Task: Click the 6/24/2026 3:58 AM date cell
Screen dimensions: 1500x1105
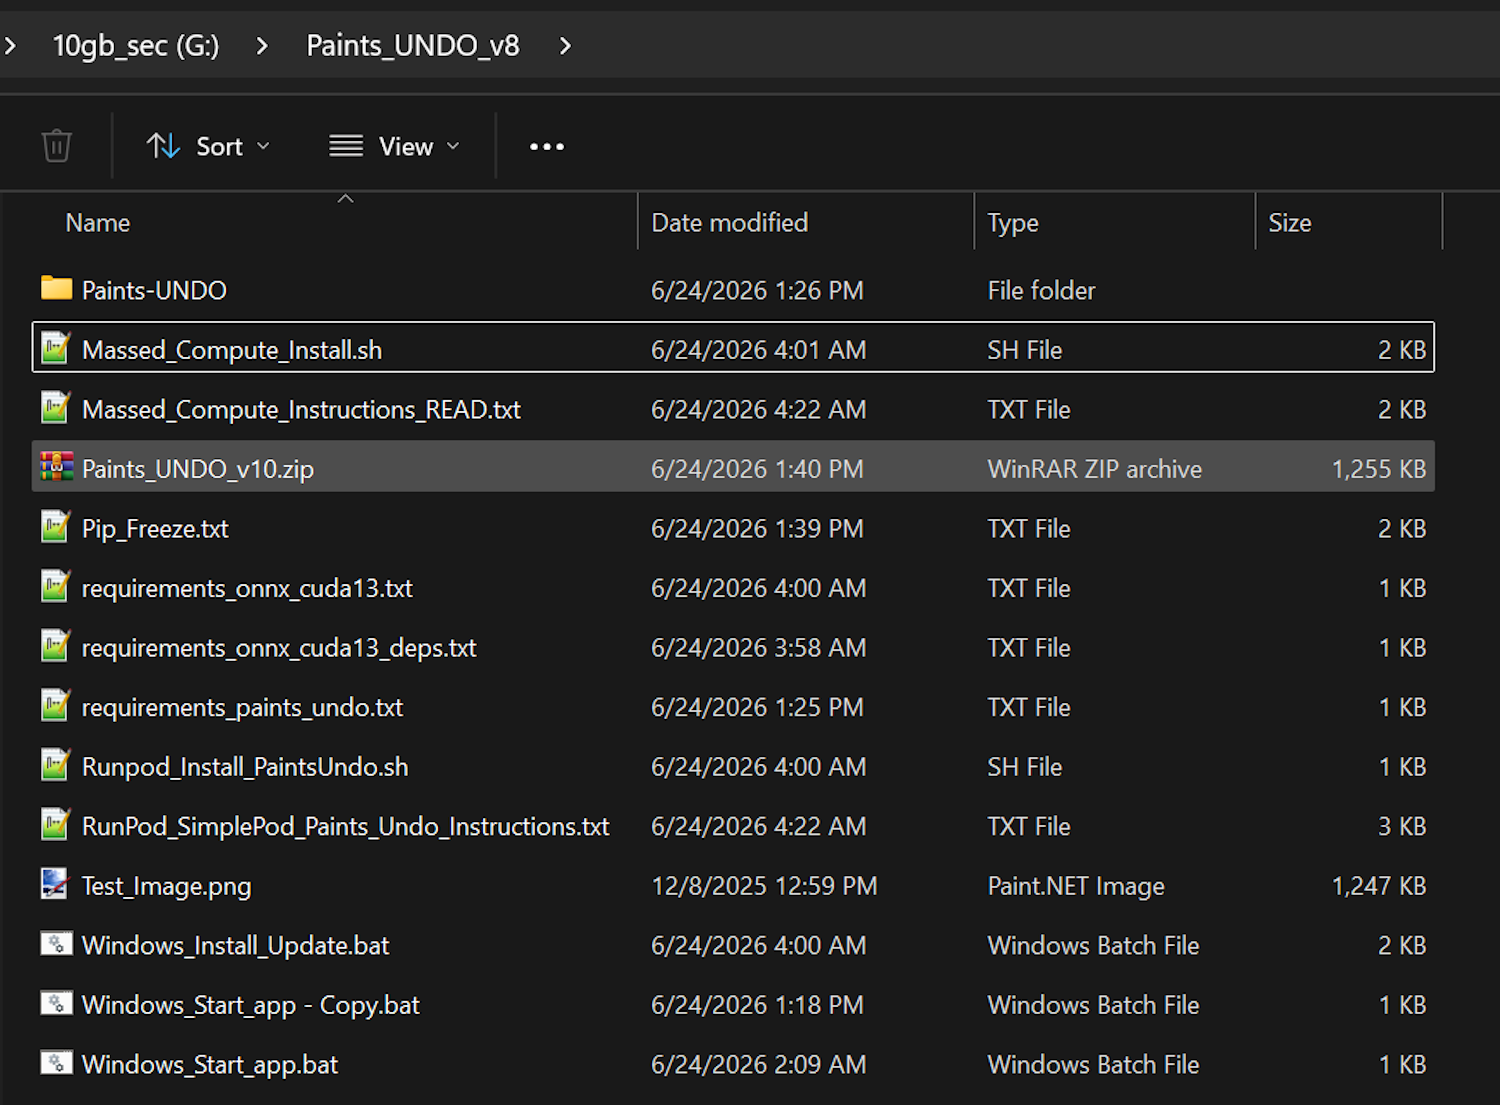Action: (x=759, y=648)
